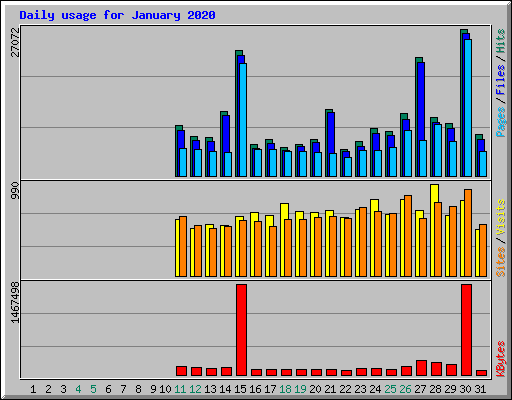Click green day label 11 on the x-axis

180,389
